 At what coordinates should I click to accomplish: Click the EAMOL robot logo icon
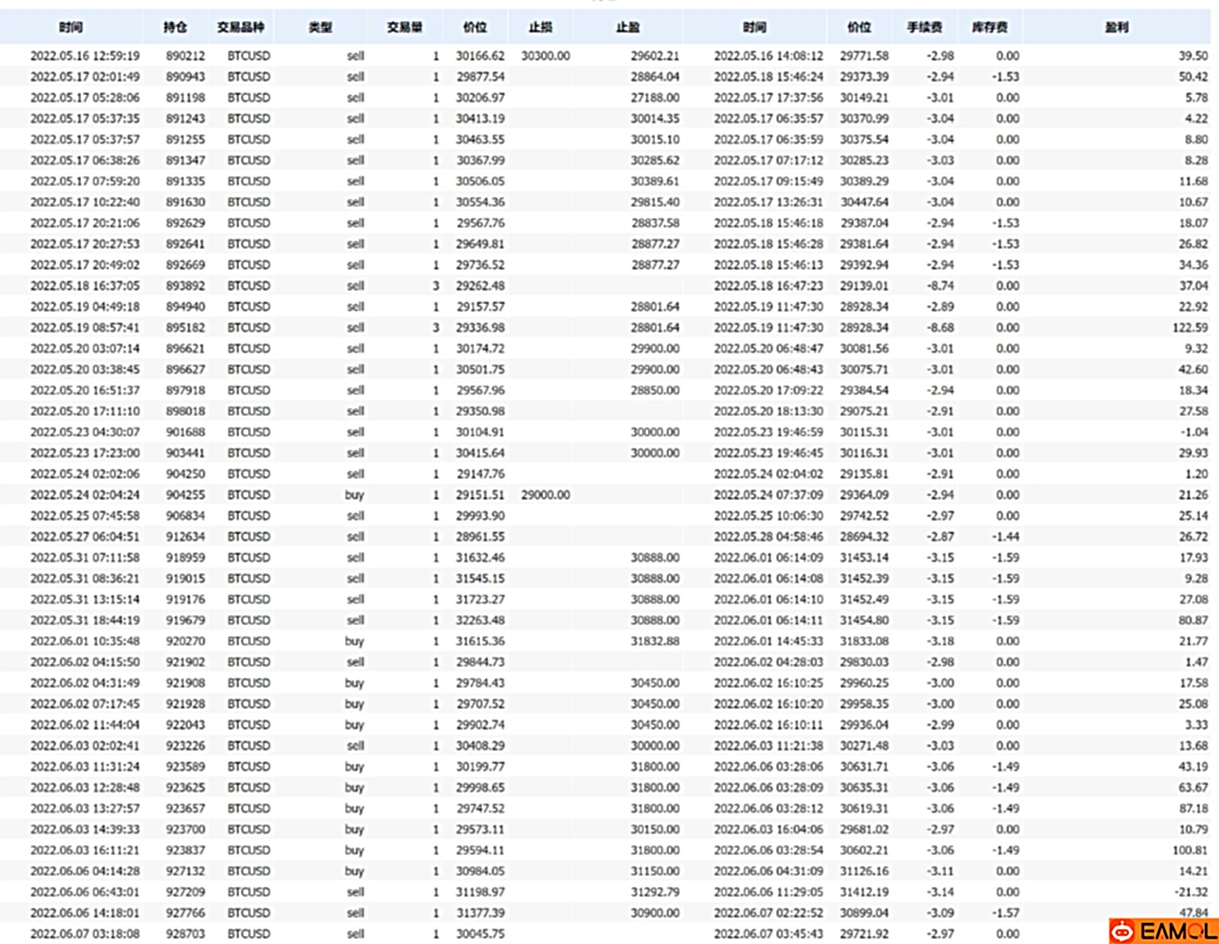click(1123, 931)
